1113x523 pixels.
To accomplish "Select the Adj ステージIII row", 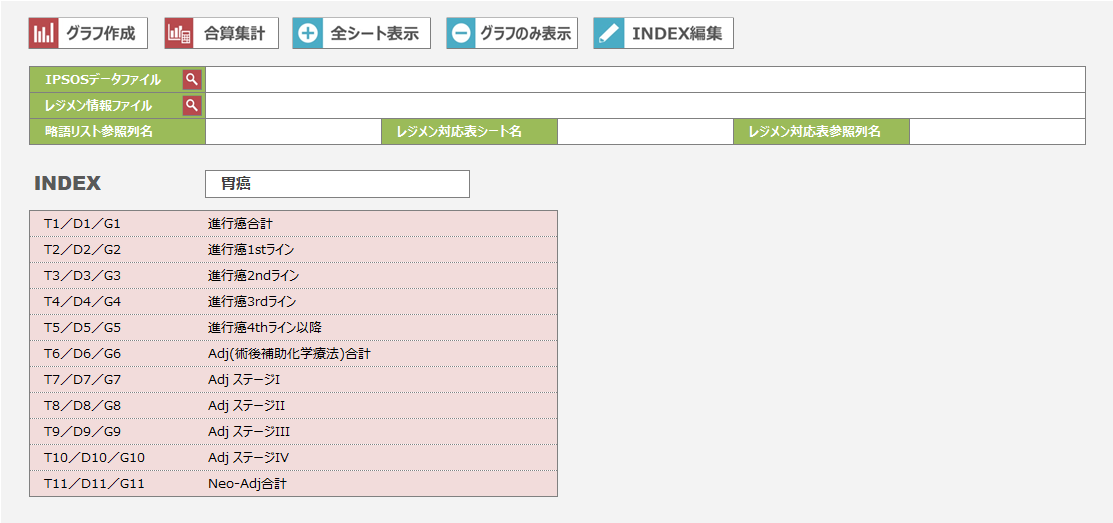I will pos(249,432).
